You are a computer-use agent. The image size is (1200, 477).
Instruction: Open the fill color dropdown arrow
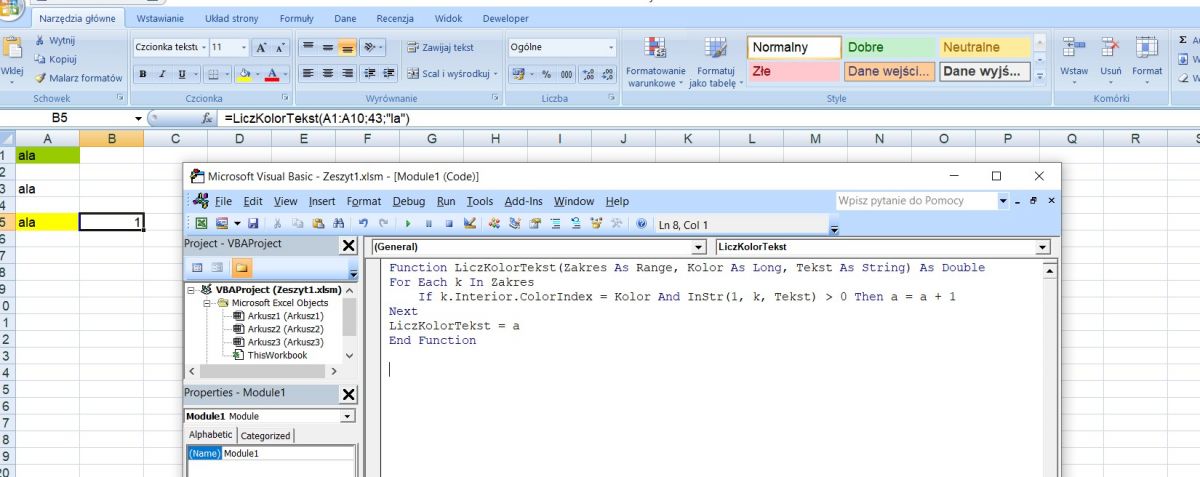point(258,74)
